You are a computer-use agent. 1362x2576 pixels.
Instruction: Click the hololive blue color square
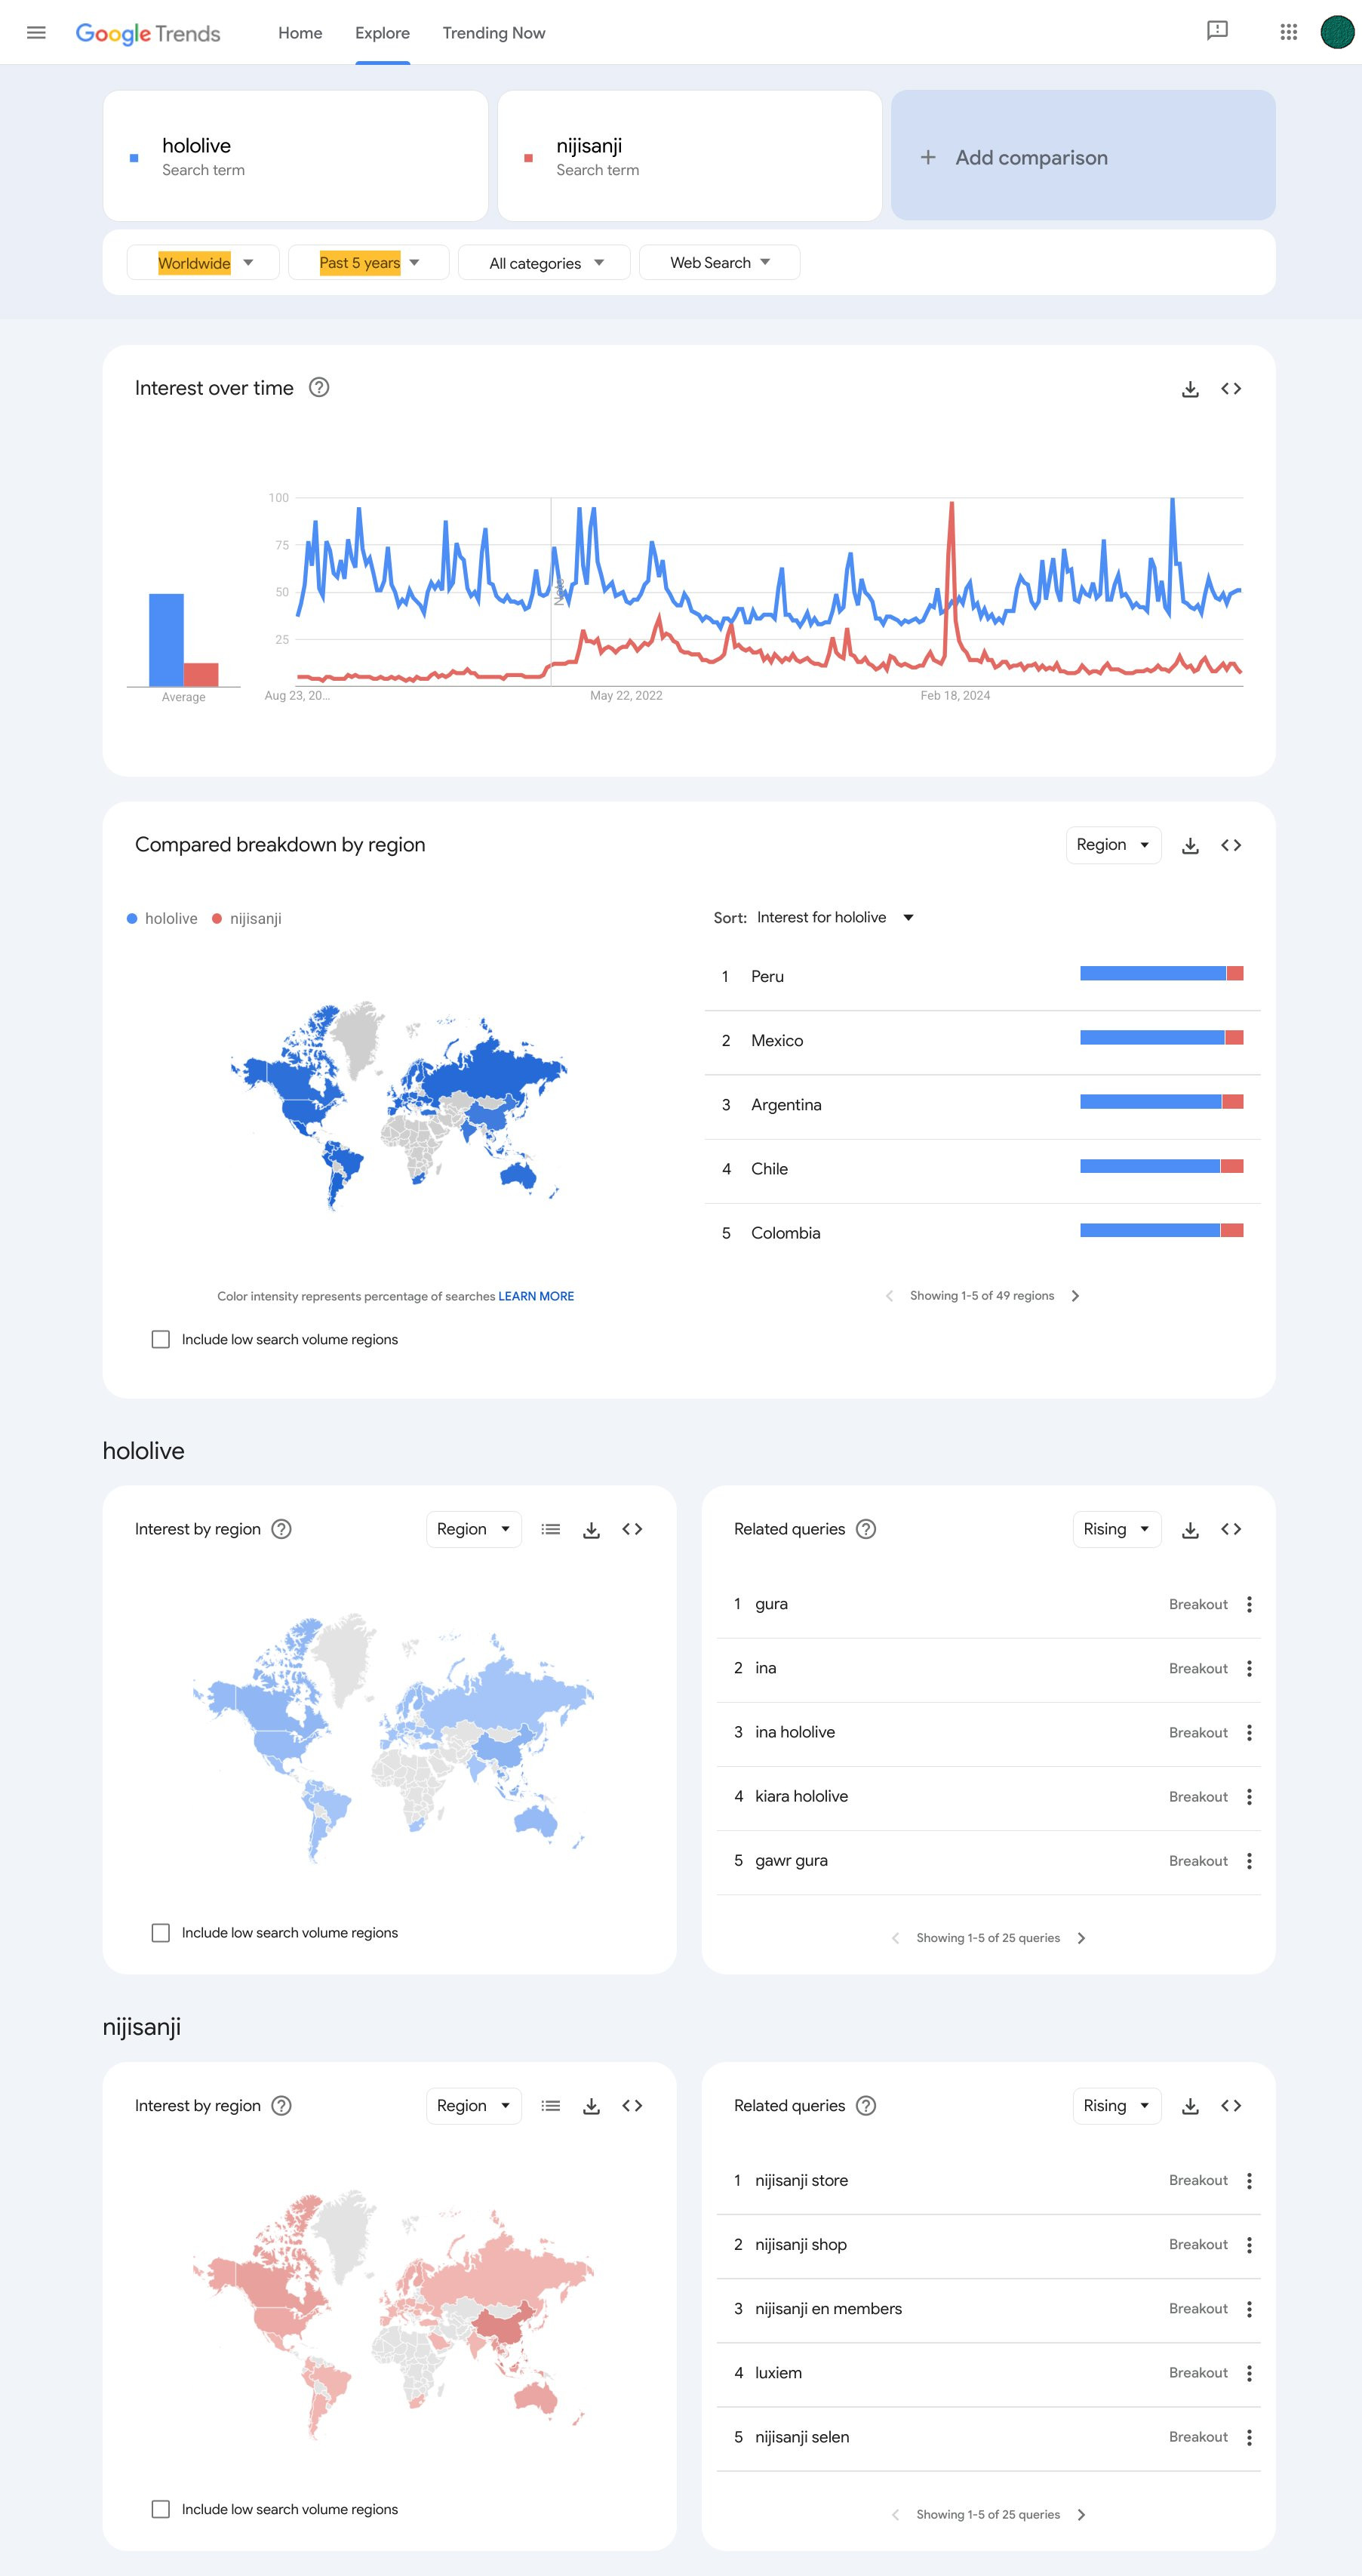coord(134,158)
